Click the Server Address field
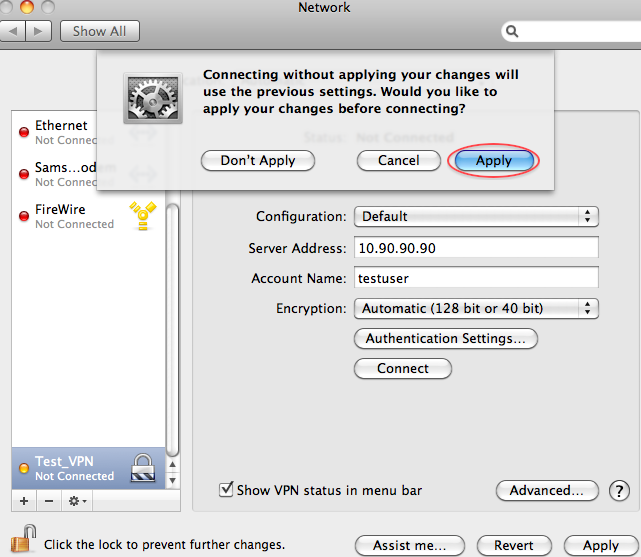Image resolution: width=641 pixels, height=557 pixels. click(x=476, y=248)
